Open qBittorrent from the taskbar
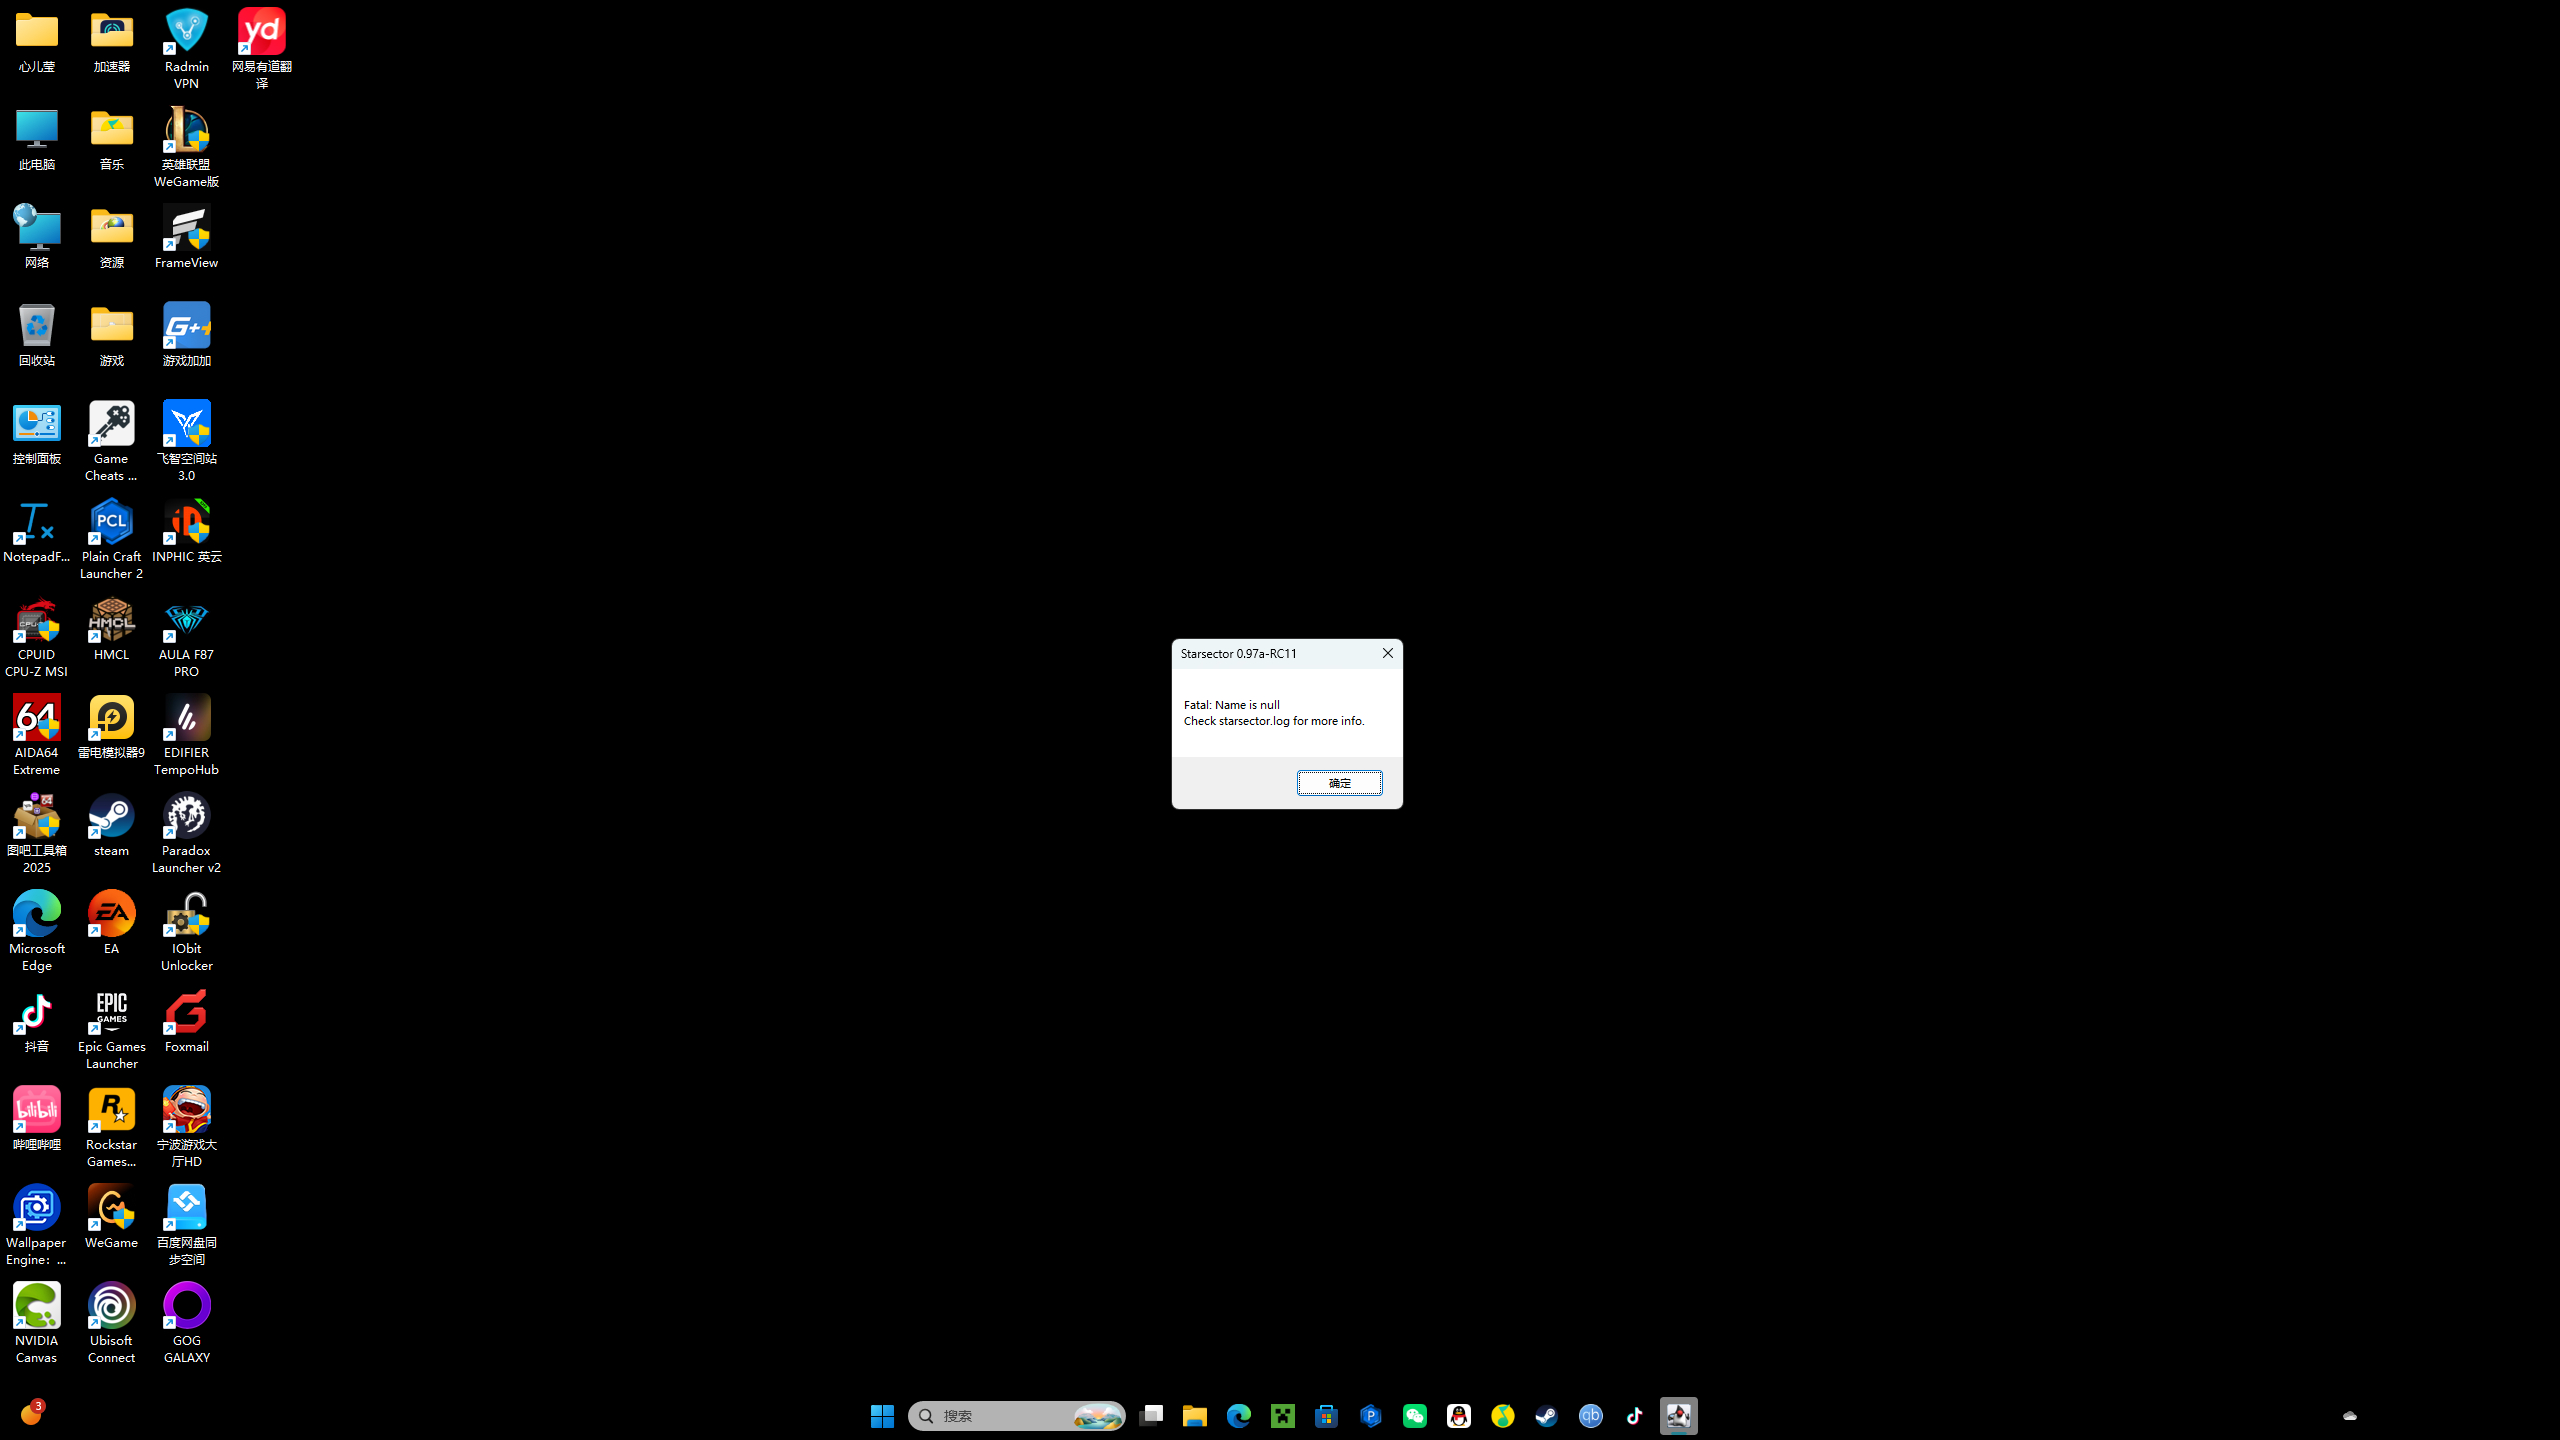The height and width of the screenshot is (1440, 2560). (x=1590, y=1415)
